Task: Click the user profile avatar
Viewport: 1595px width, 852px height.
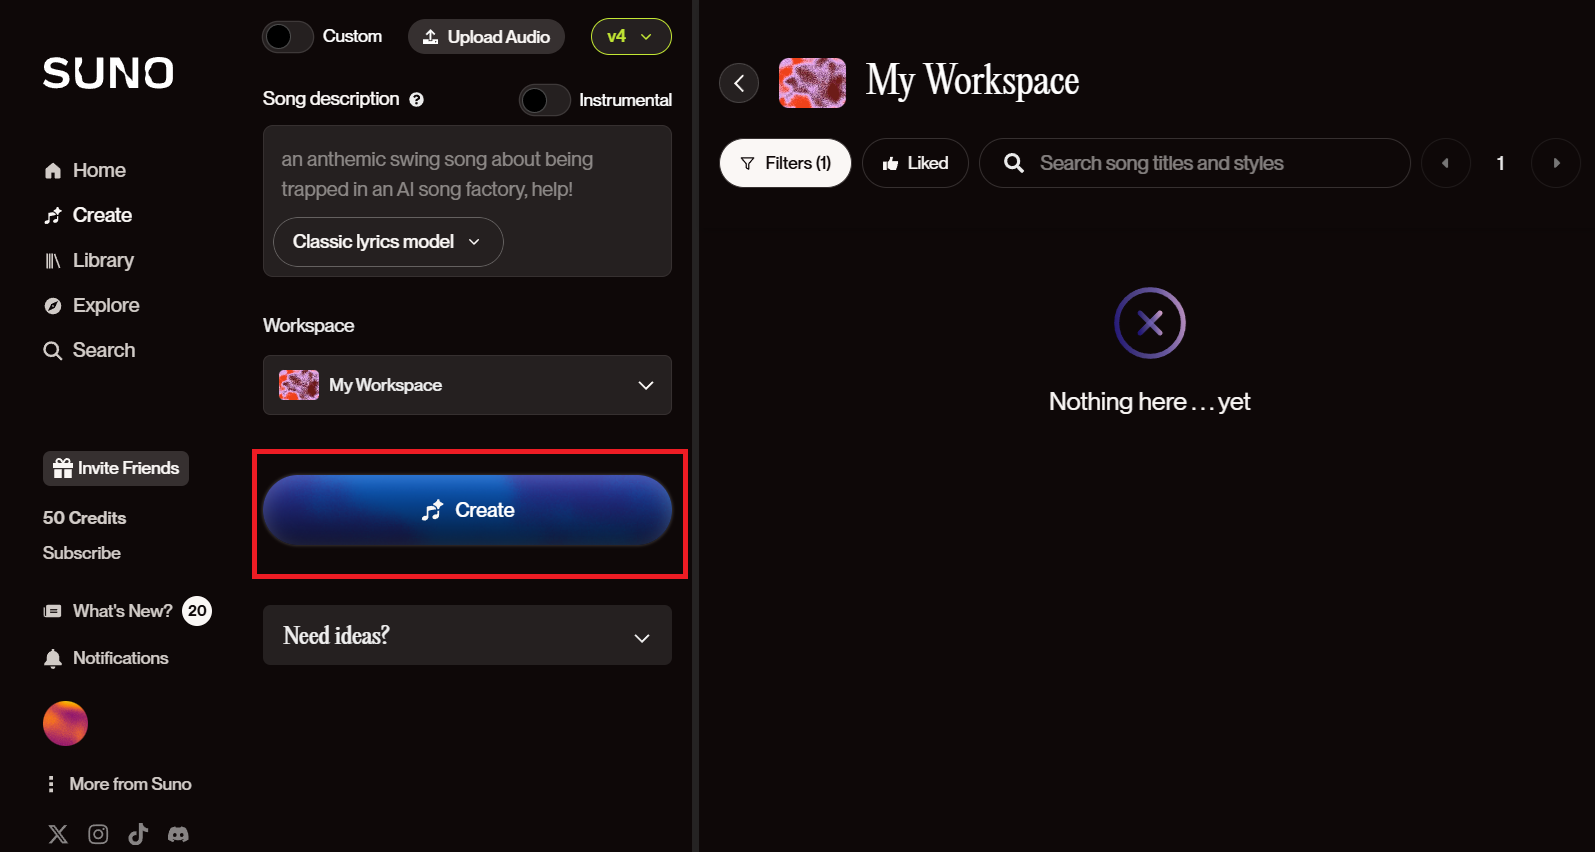Action: coord(66,723)
